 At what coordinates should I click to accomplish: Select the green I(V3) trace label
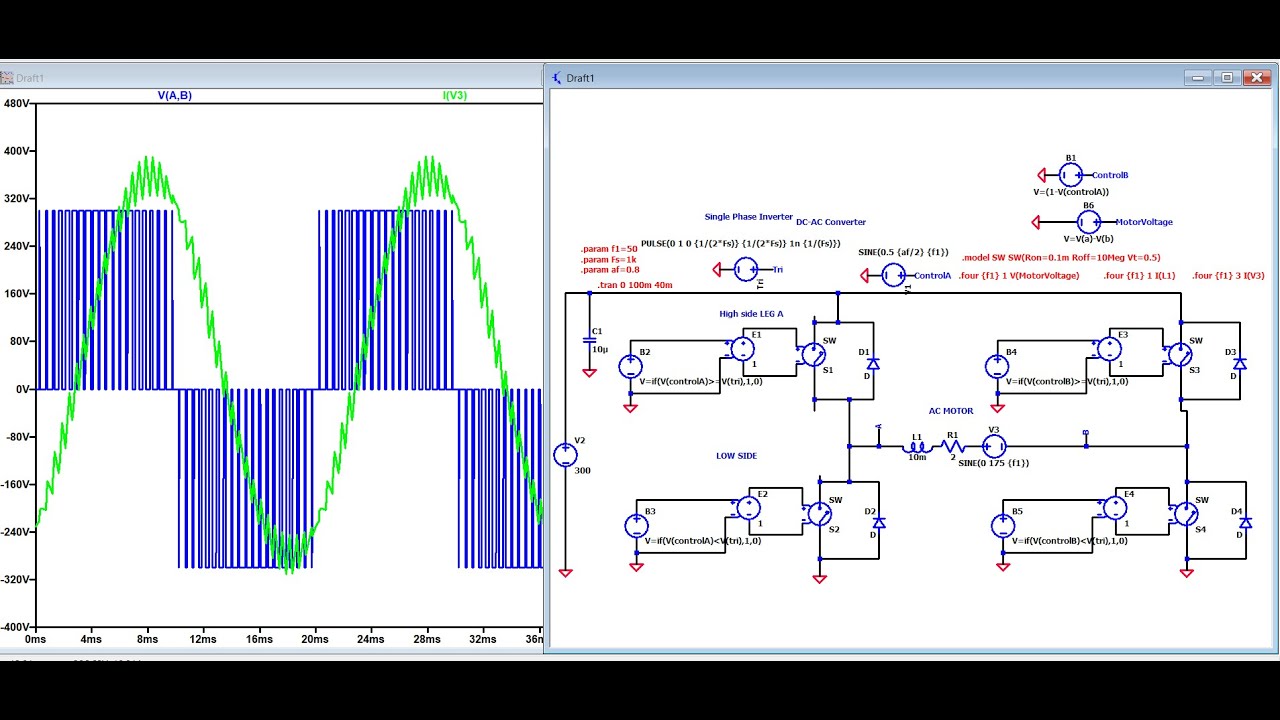[455, 95]
